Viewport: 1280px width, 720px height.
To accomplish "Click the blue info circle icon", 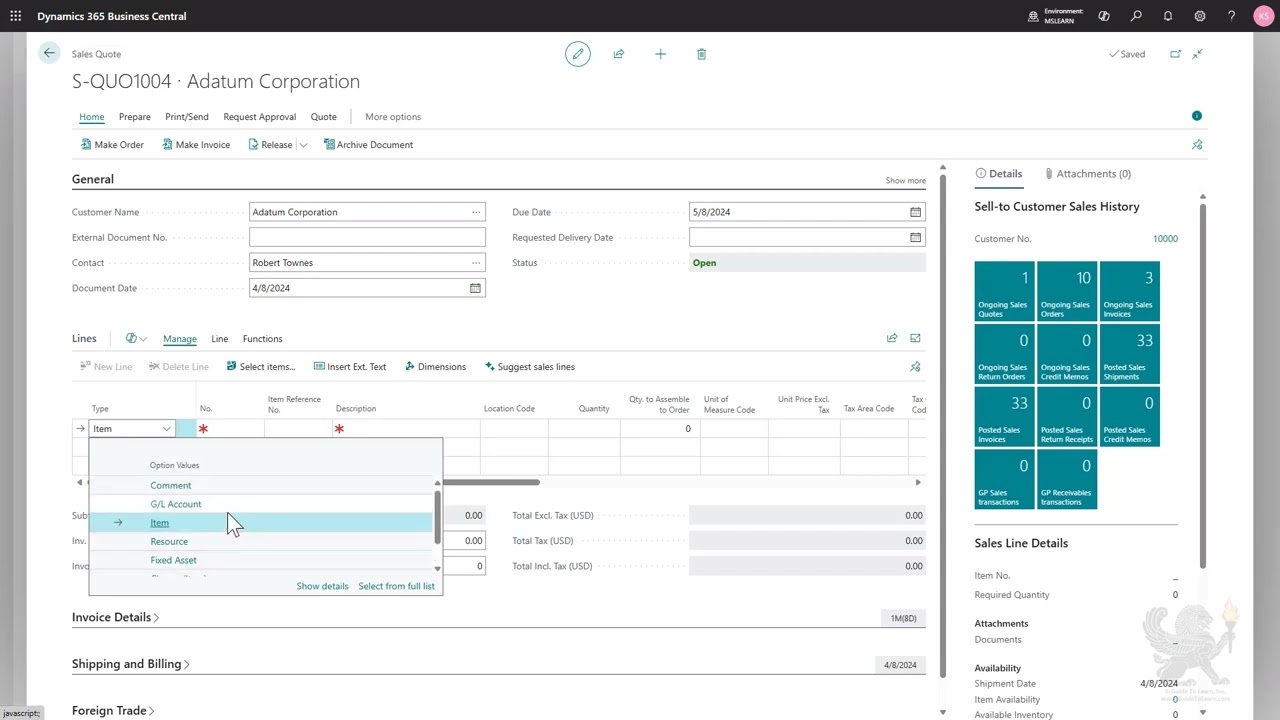I will 1197,116.
